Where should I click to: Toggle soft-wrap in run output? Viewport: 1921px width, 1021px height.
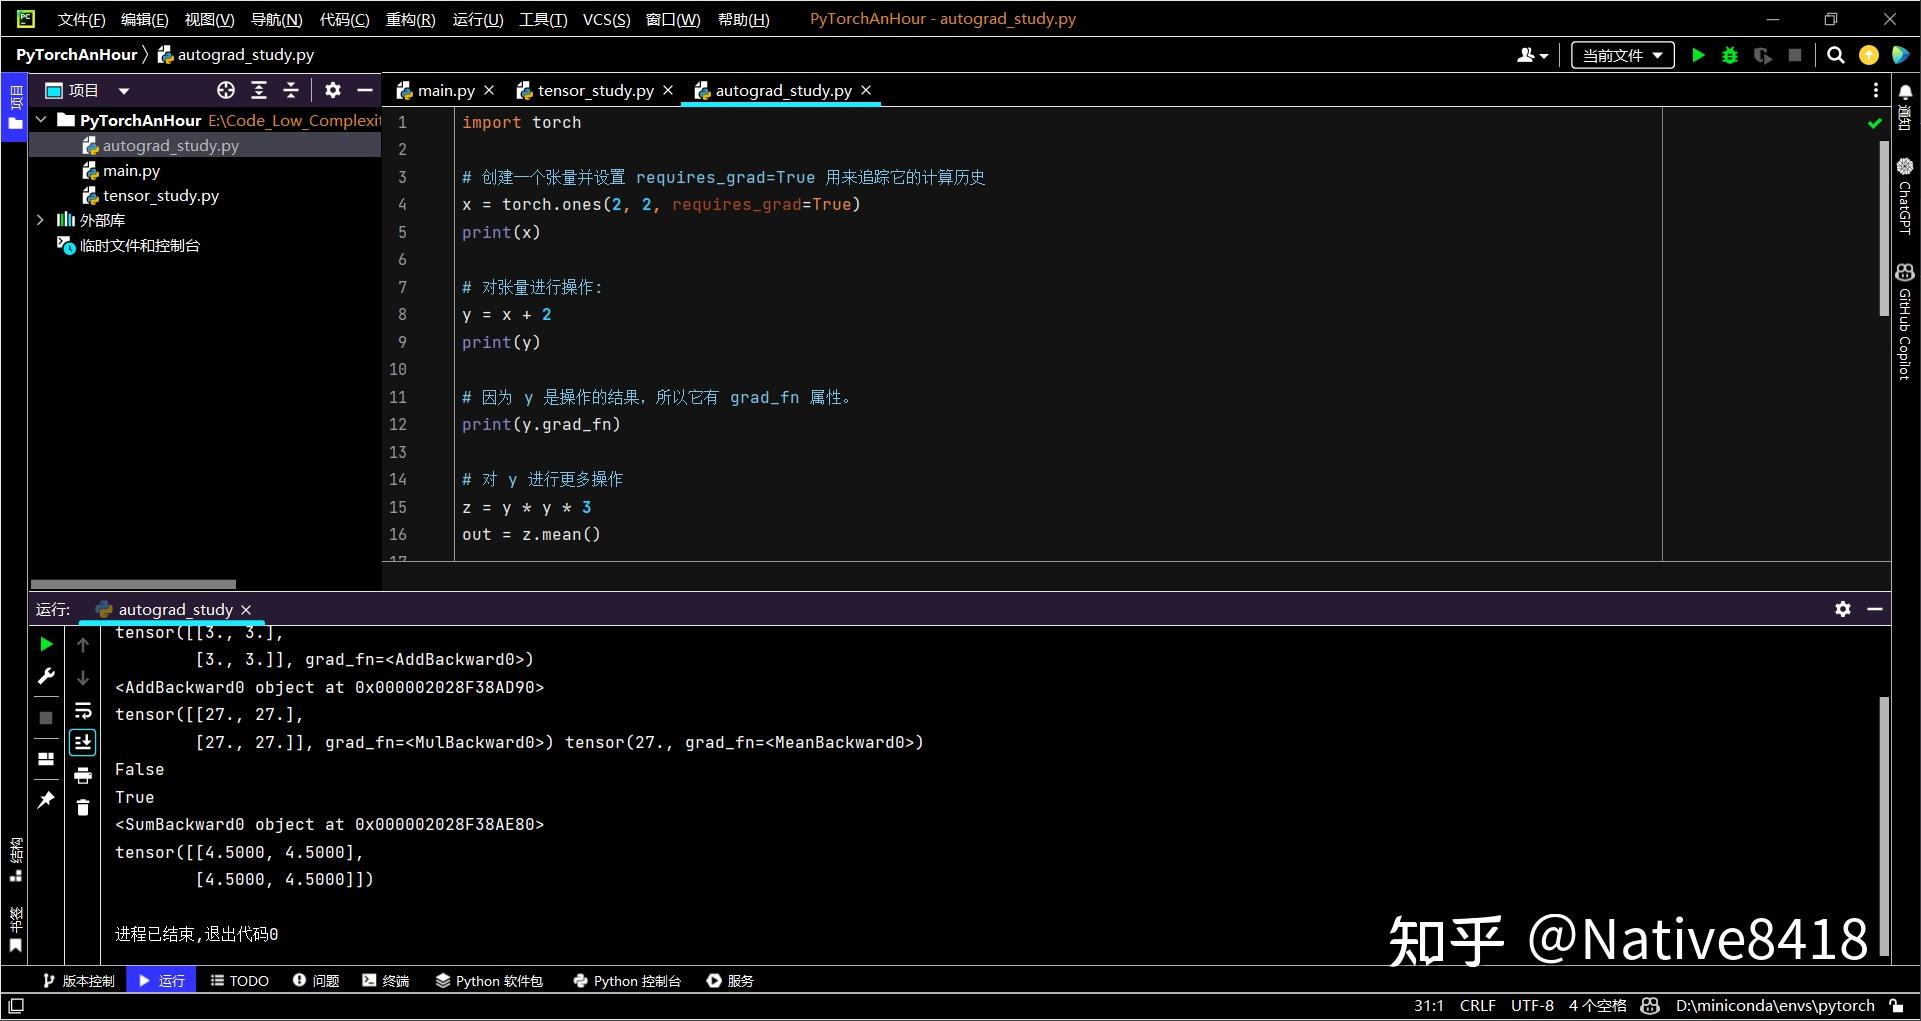tap(83, 712)
